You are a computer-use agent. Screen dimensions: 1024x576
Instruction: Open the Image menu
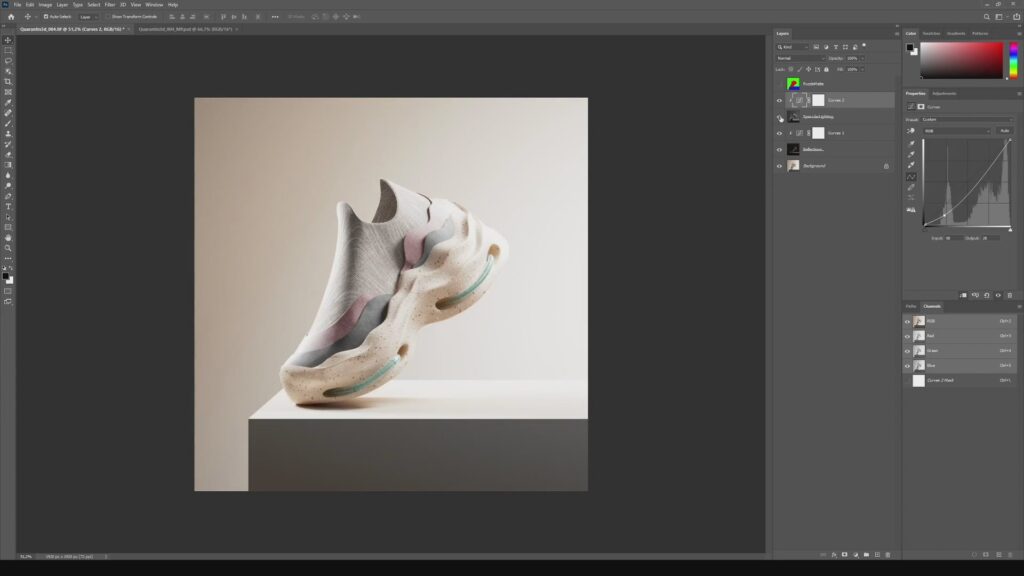[x=45, y=5]
